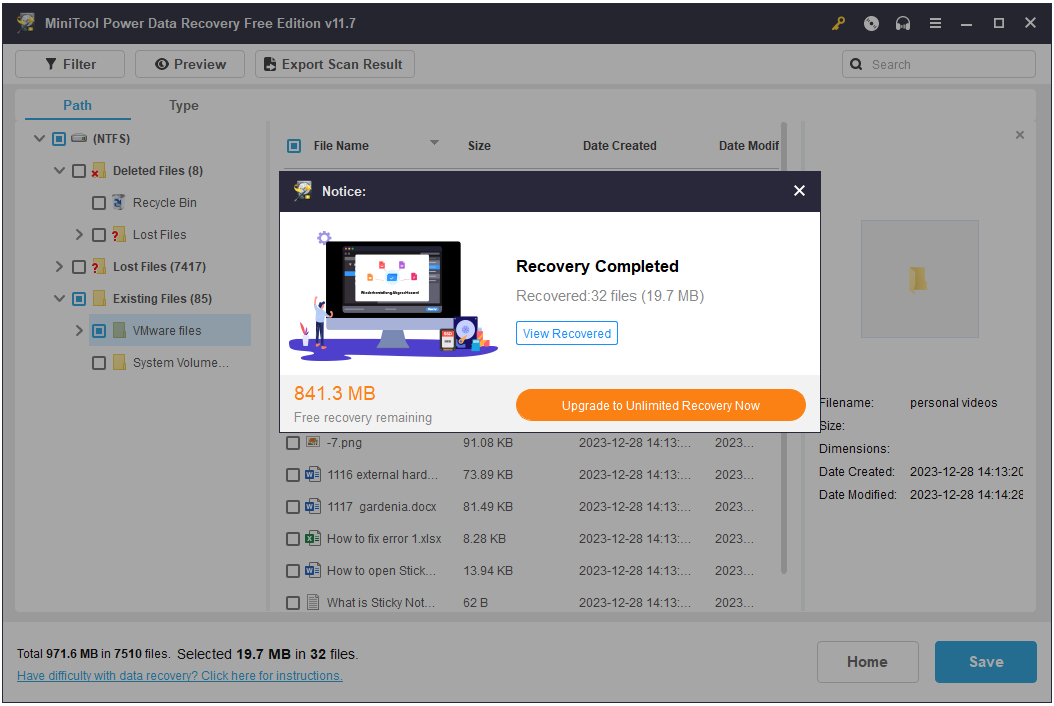The width and height of the screenshot is (1054, 706).
Task: Expand the VMware files node
Action: pos(79,331)
